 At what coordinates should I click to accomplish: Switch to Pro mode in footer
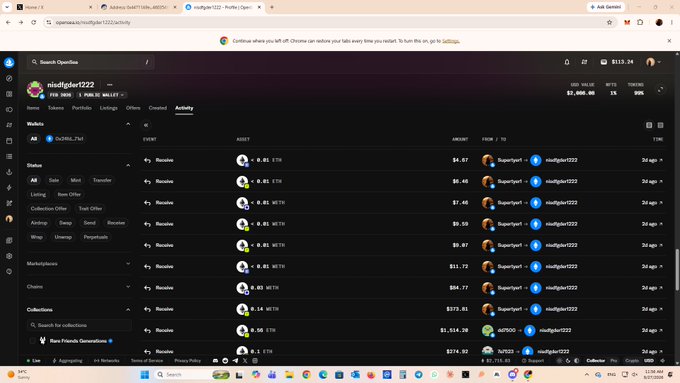[x=613, y=360]
